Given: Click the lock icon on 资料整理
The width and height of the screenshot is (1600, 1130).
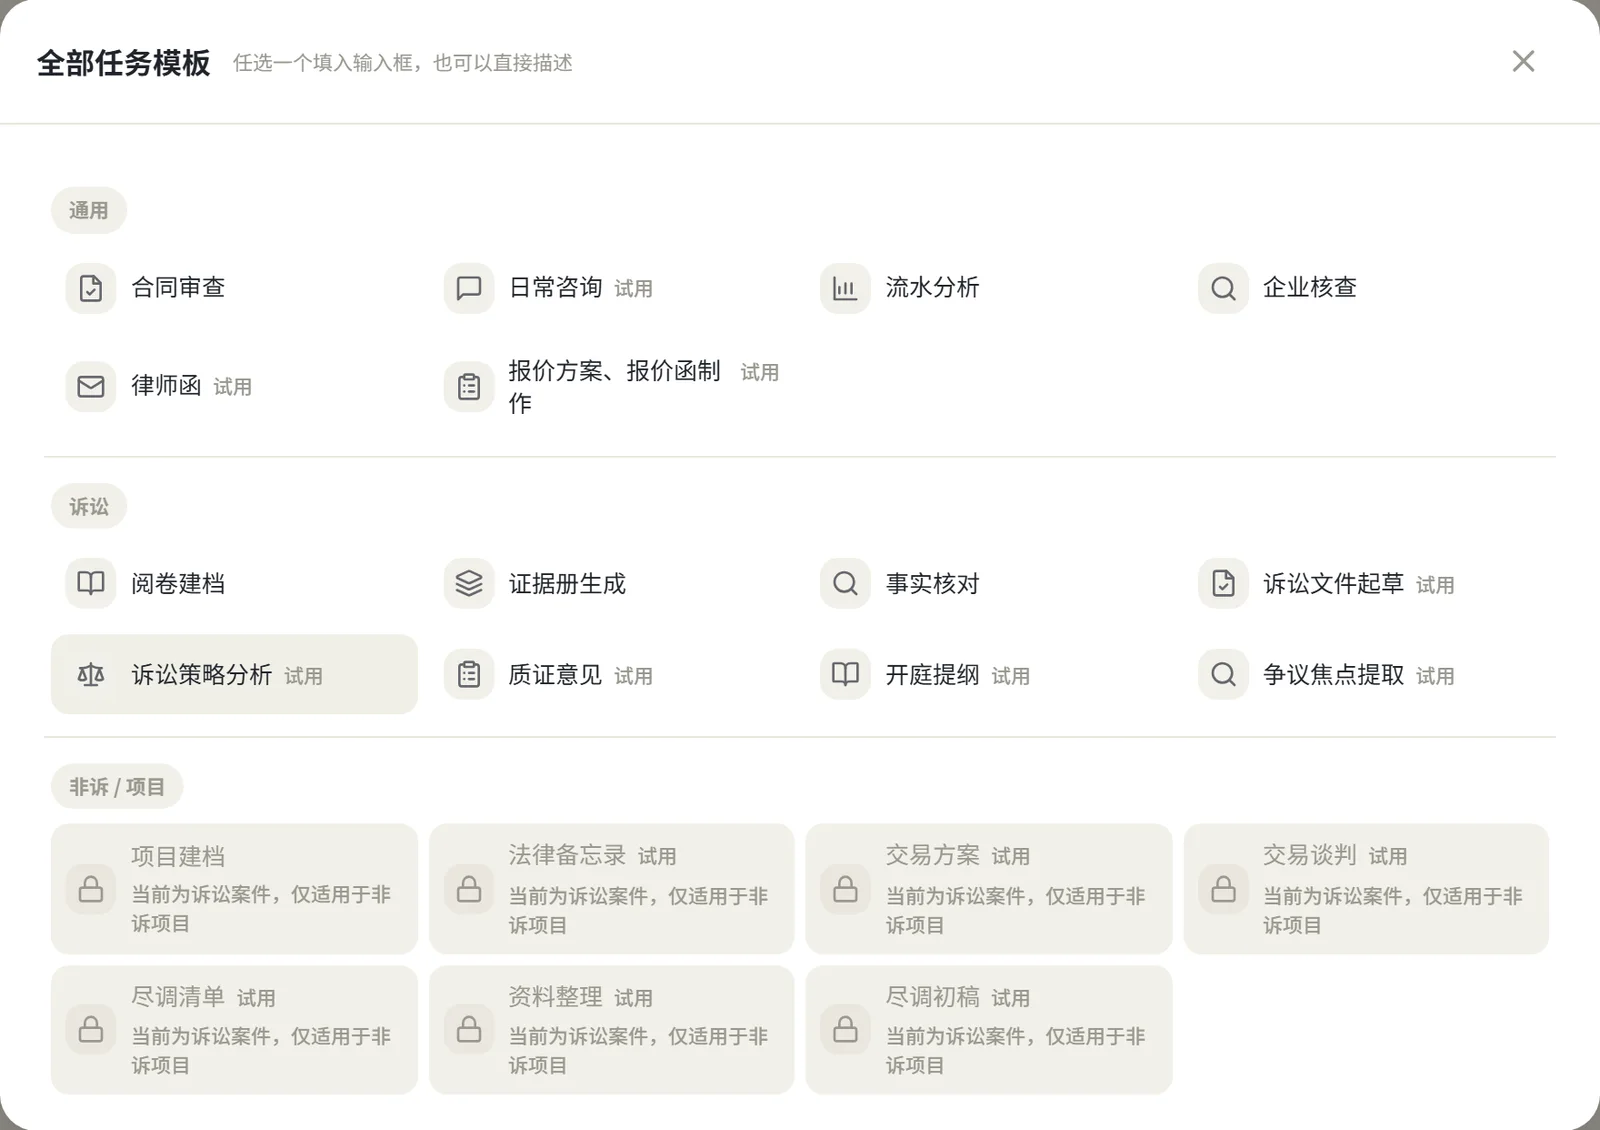Looking at the screenshot, I should coord(469,1029).
